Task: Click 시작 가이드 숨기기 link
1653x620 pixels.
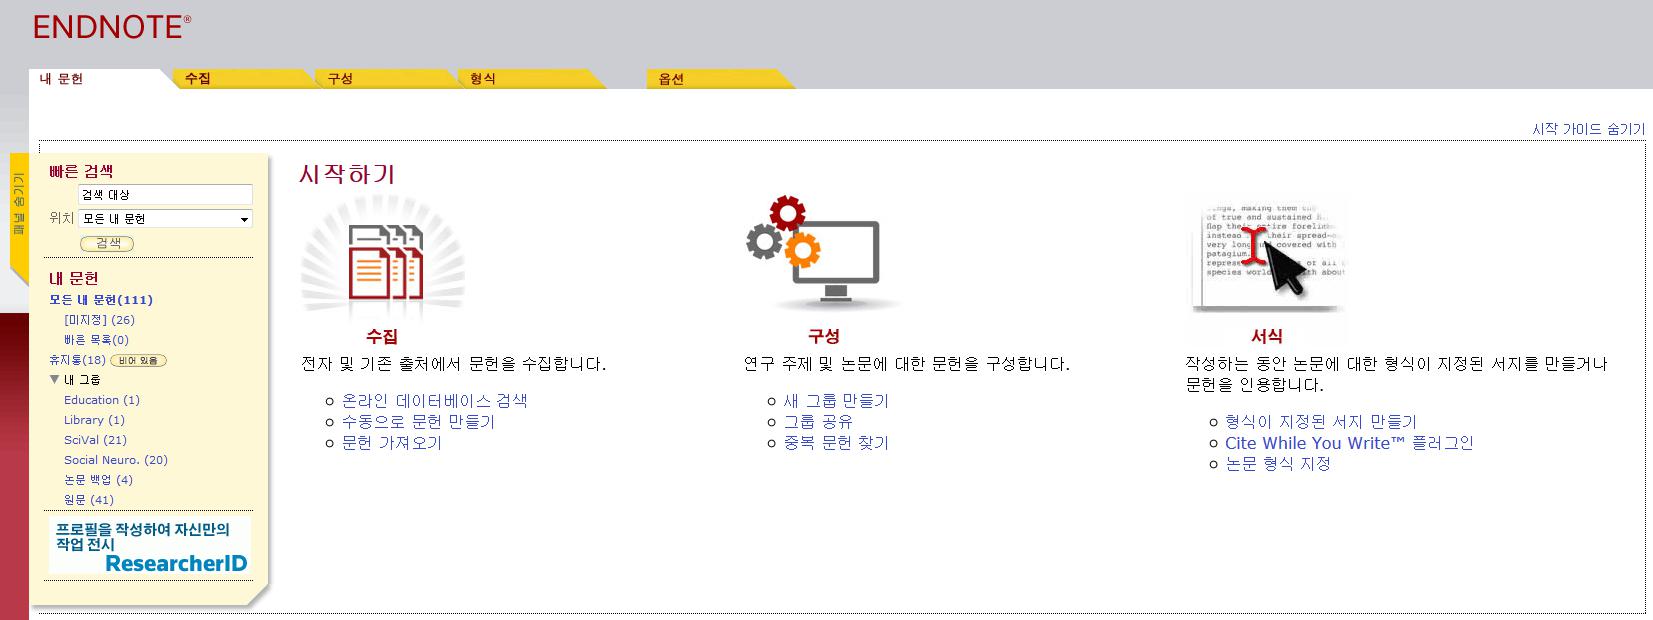Action: tap(1588, 129)
